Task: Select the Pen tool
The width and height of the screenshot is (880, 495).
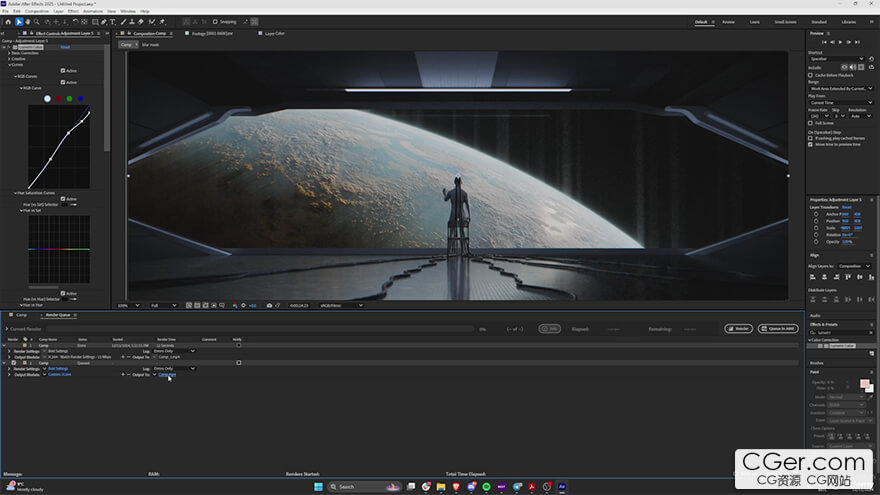Action: point(104,22)
